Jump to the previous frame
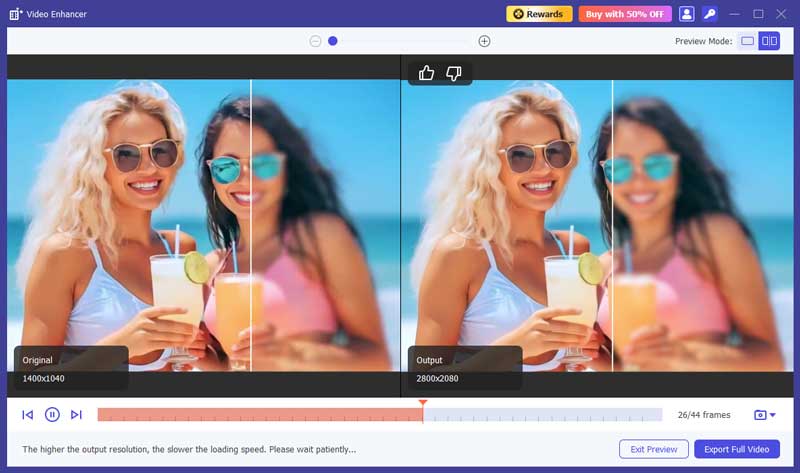 (28, 414)
